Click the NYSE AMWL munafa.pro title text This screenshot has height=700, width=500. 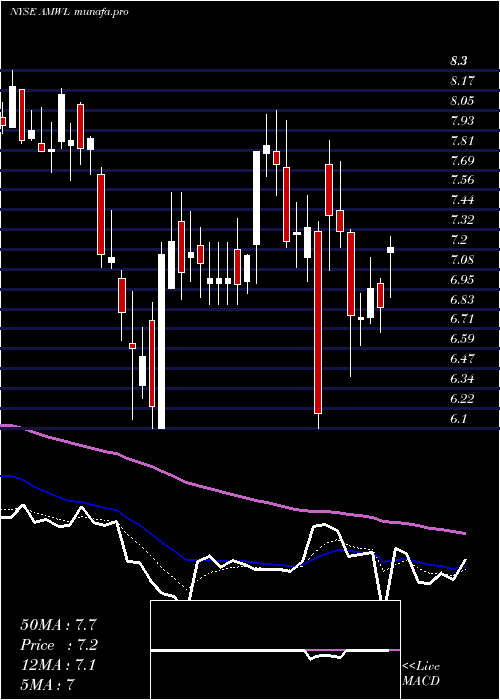pos(69,12)
